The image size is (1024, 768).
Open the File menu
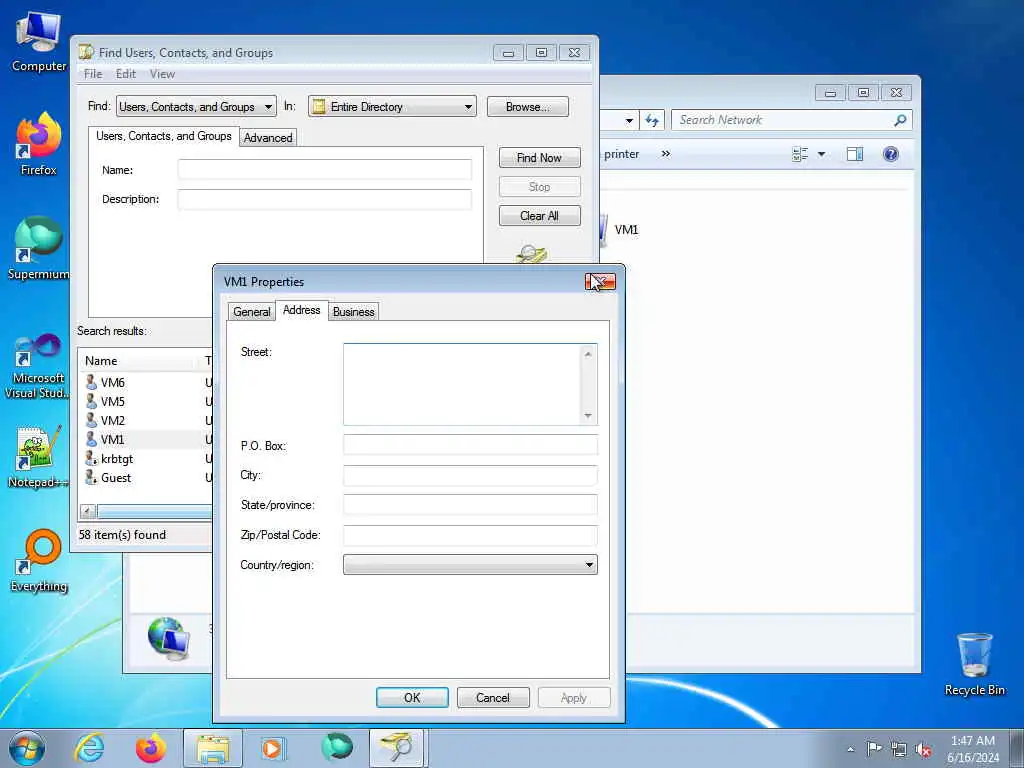[93, 74]
